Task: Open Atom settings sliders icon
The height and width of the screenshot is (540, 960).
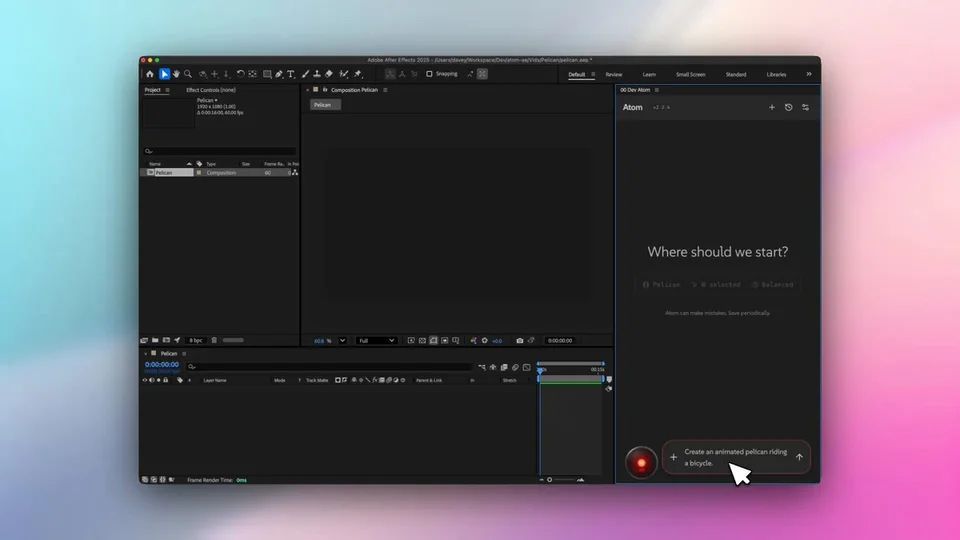Action: point(806,107)
